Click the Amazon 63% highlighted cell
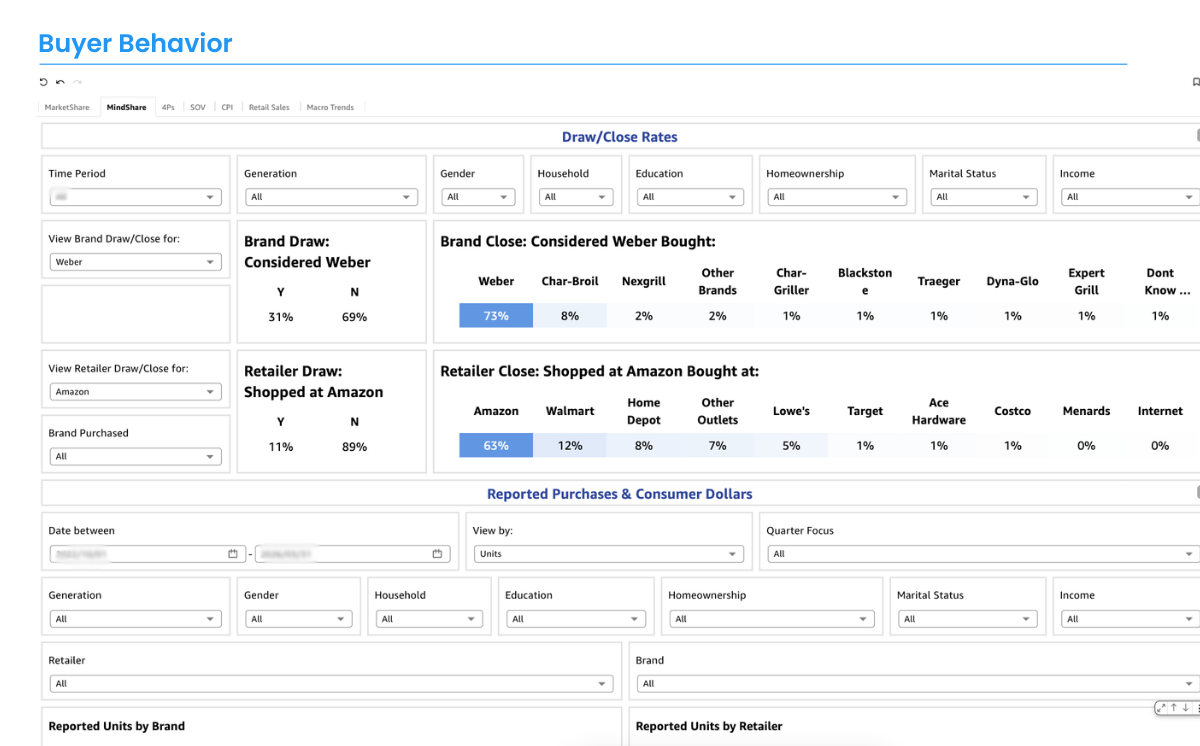The width and height of the screenshot is (1200, 746). coord(496,446)
